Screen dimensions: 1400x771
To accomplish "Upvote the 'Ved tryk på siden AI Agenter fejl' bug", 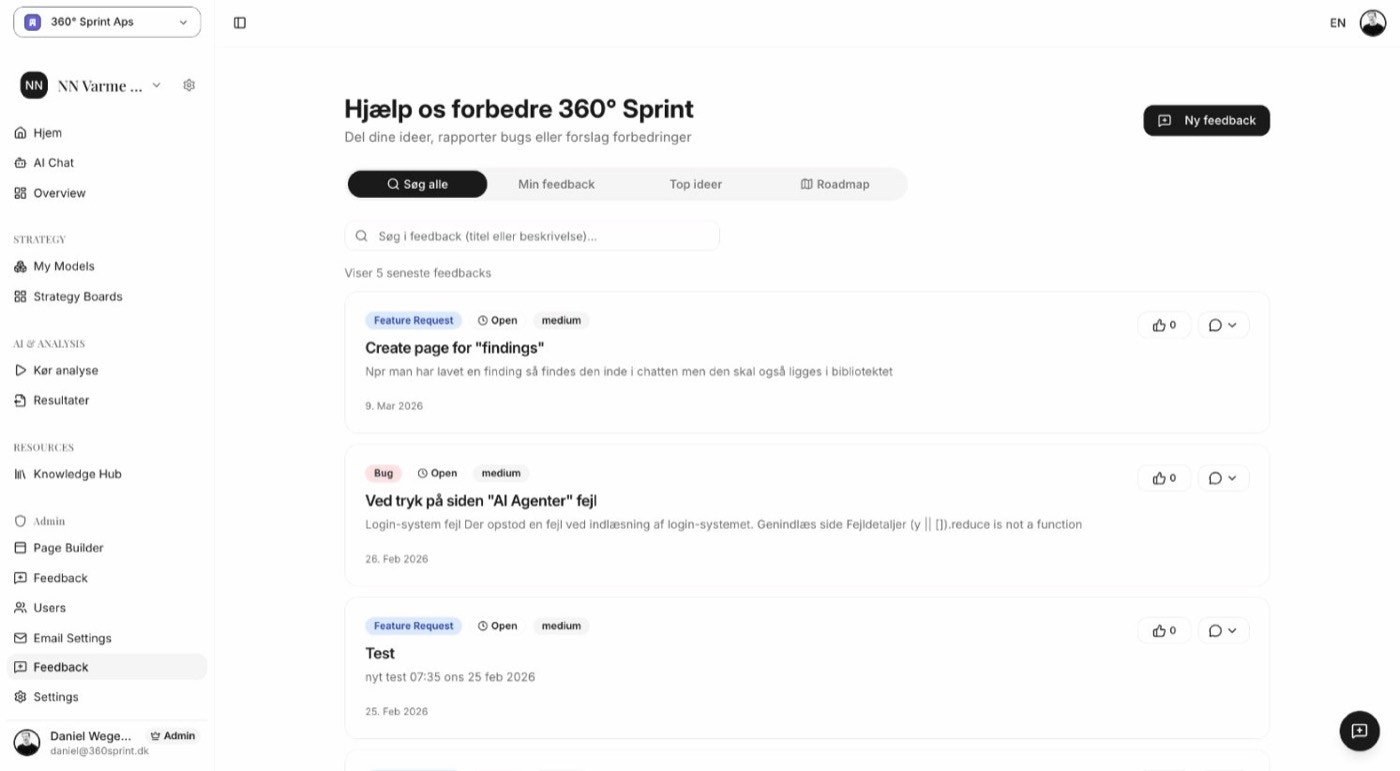I will 1163,477.
